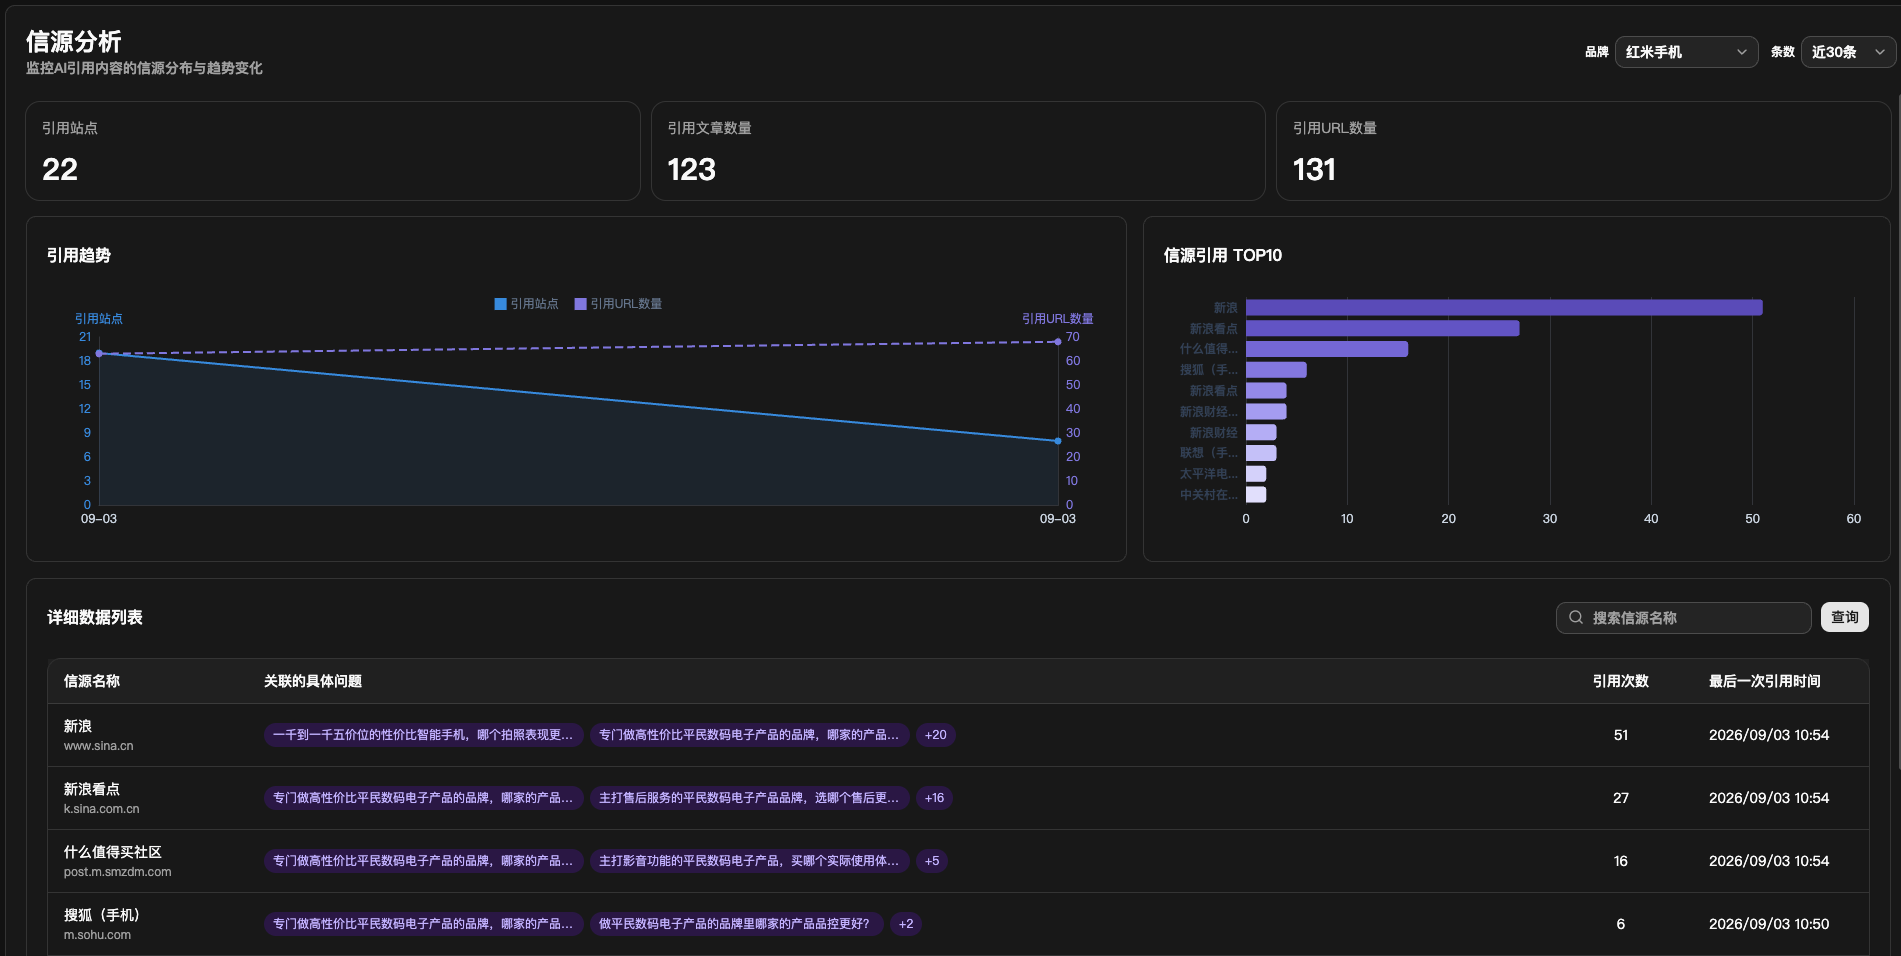Click 主打售后服务 question tag

click(749, 798)
